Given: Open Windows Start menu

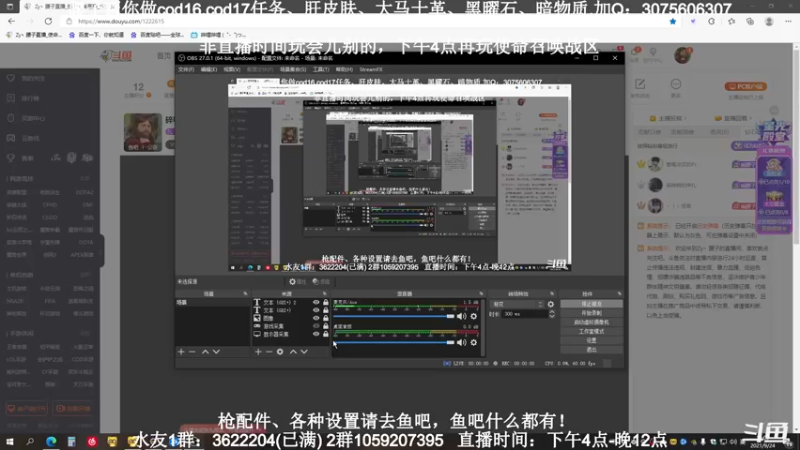Looking at the screenshot, I should coord(10,441).
